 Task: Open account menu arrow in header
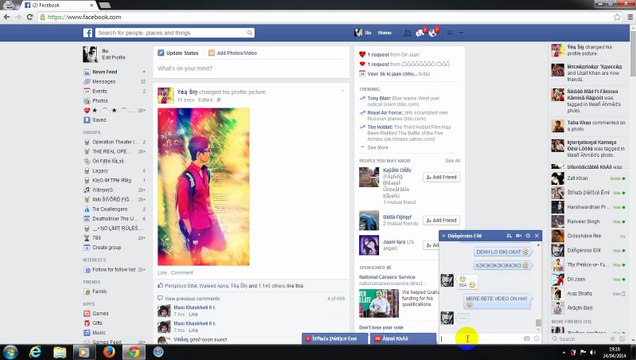pos(461,33)
